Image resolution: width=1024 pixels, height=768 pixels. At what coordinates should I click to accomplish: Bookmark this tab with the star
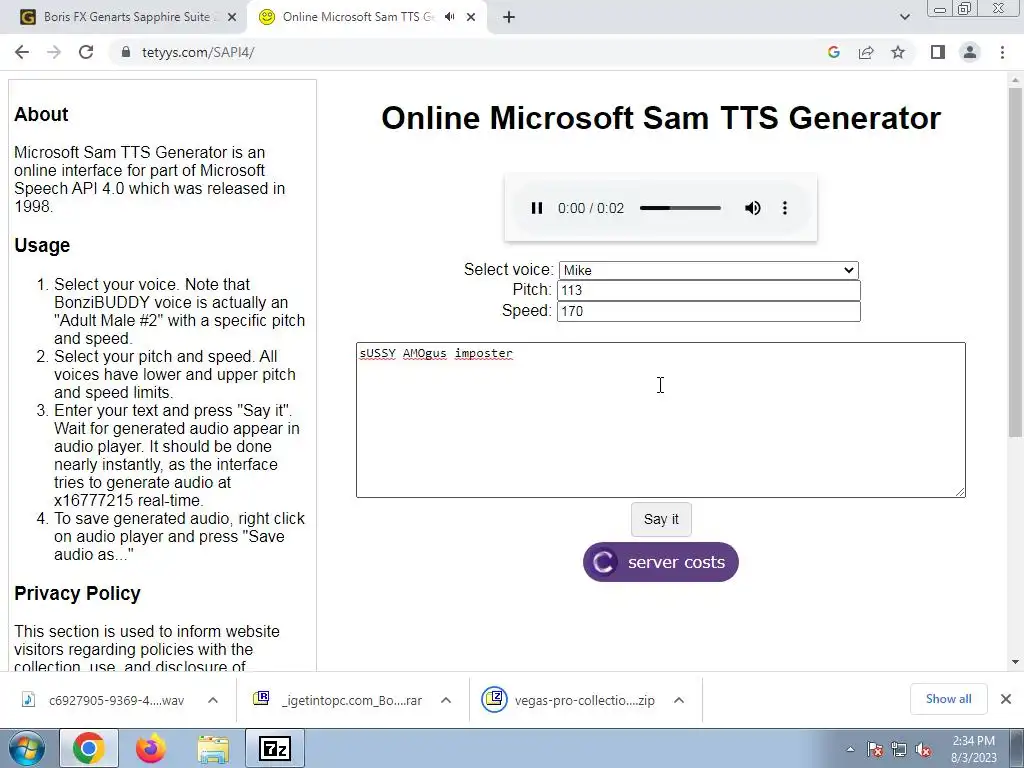[898, 52]
